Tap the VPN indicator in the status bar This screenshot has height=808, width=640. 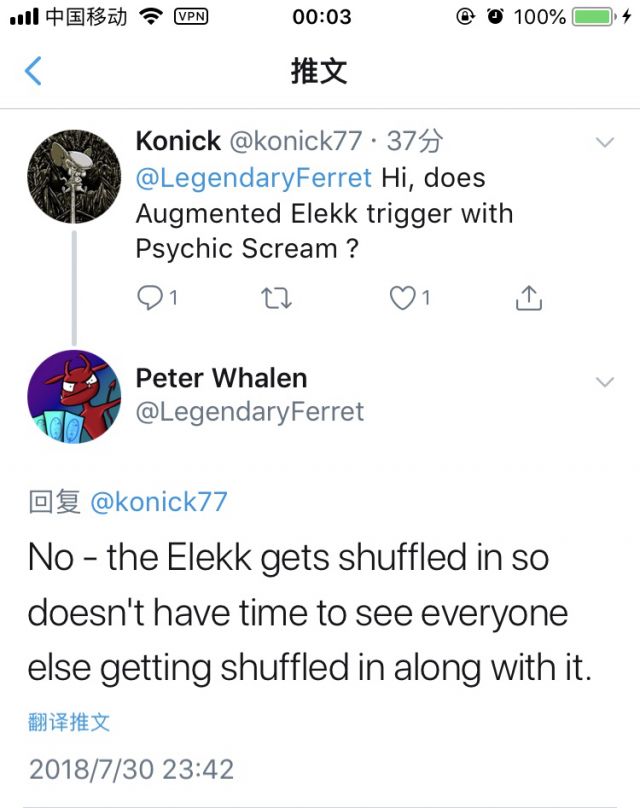[x=189, y=15]
